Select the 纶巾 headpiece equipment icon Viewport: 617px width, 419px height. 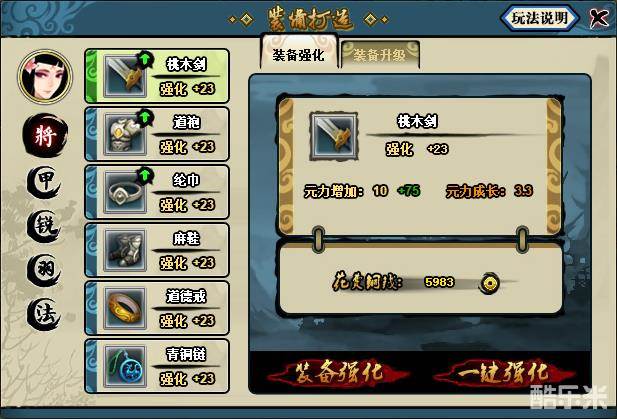[124, 192]
